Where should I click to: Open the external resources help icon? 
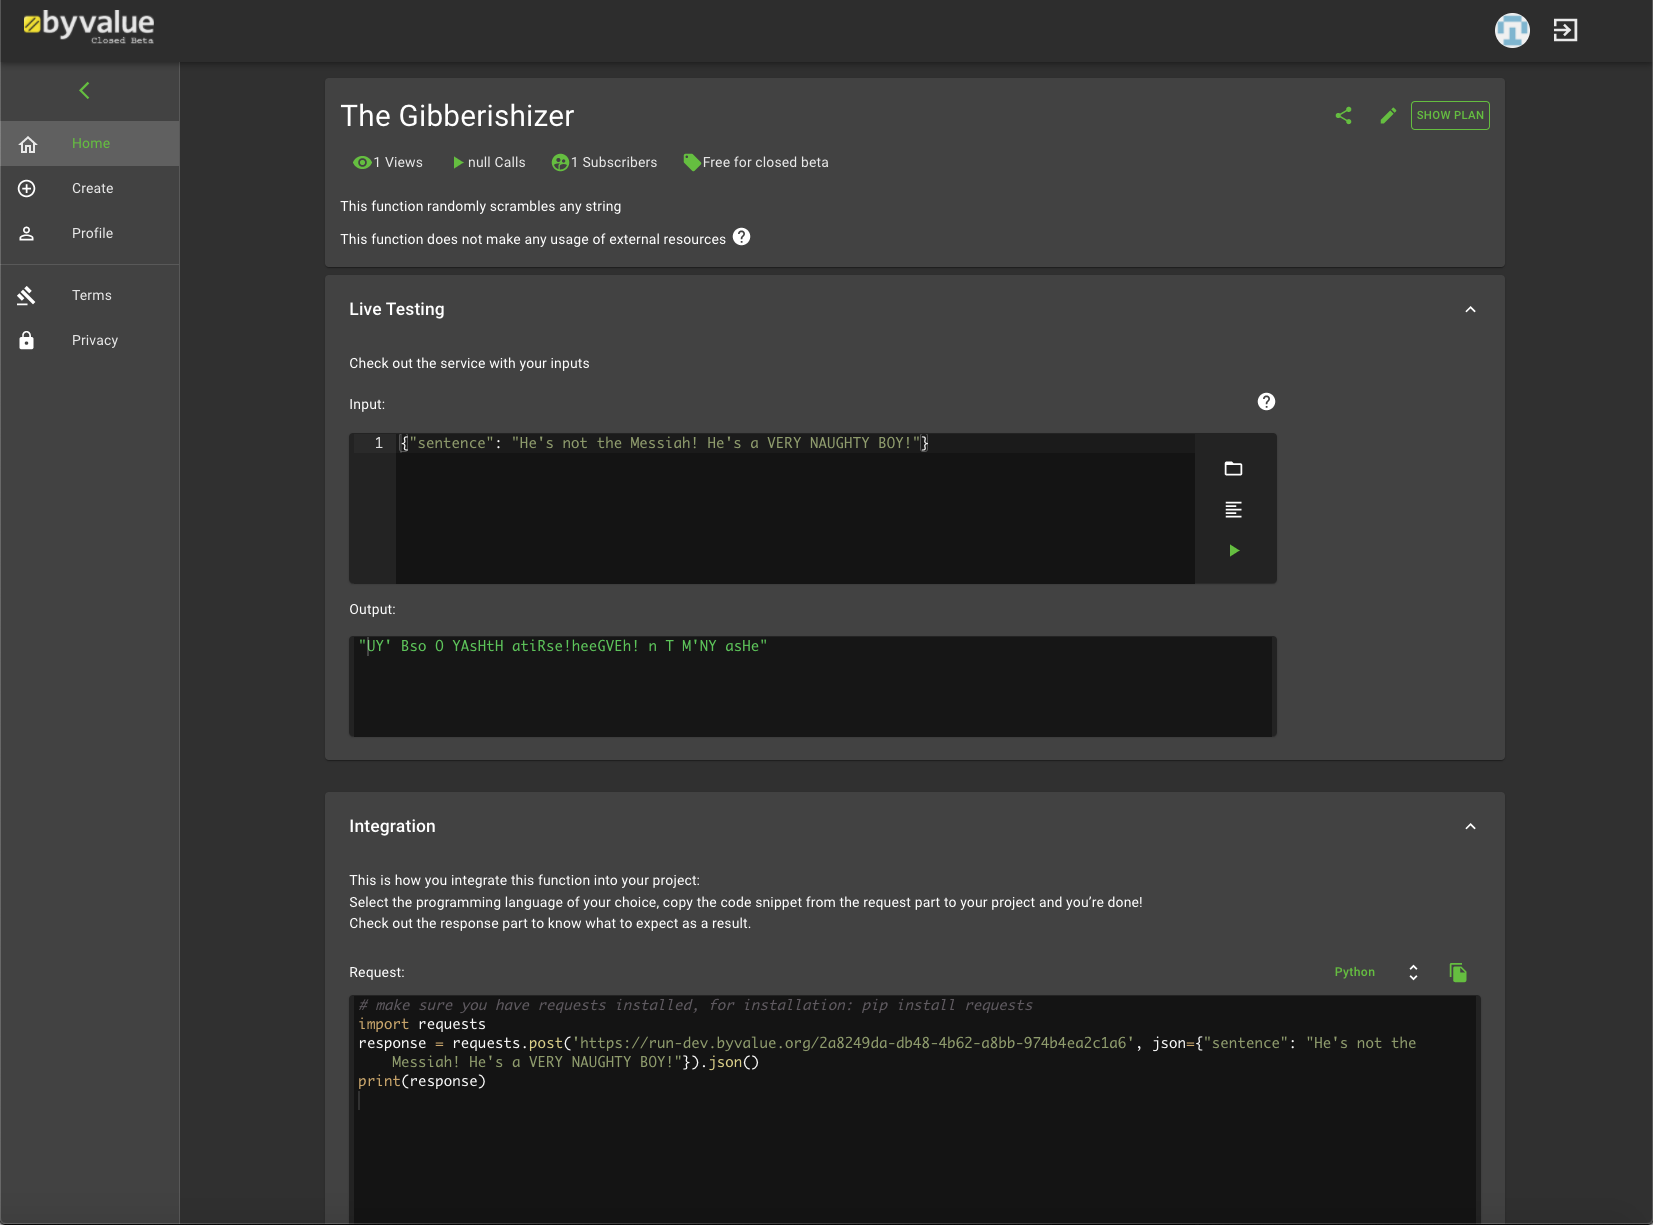pos(741,238)
